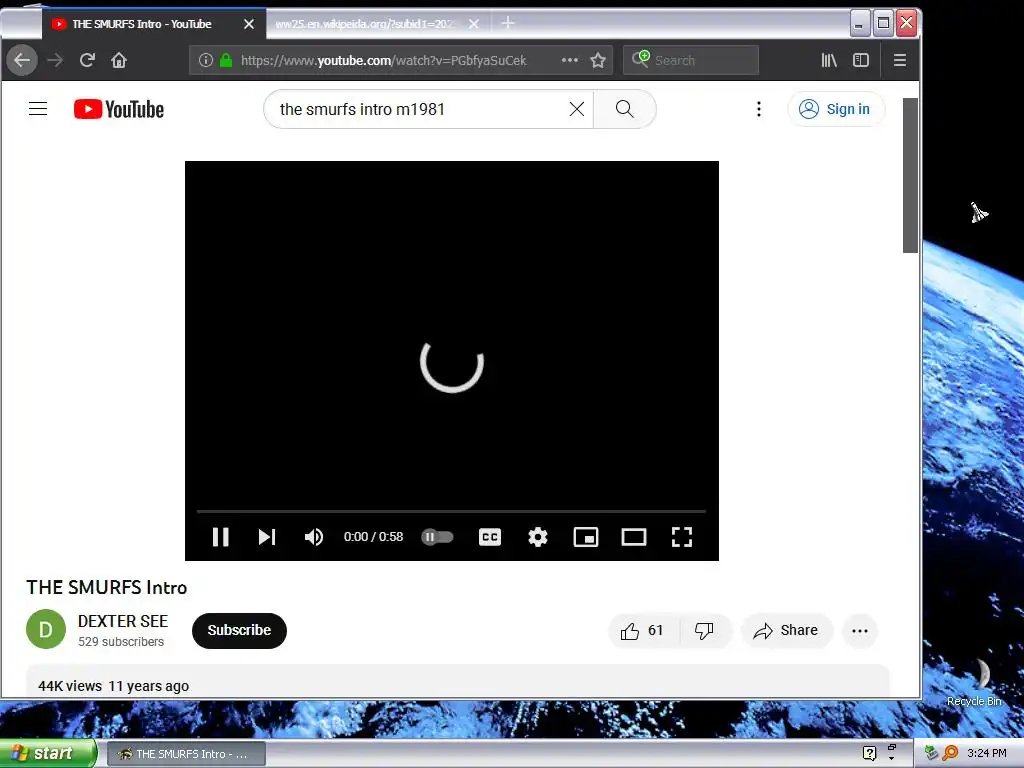View secure connection padlock details
This screenshot has height=768, width=1024.
[226, 60]
